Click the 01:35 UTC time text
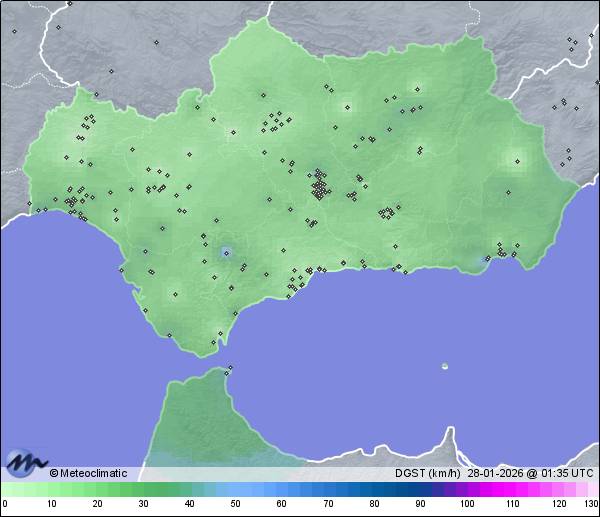 pos(568,473)
